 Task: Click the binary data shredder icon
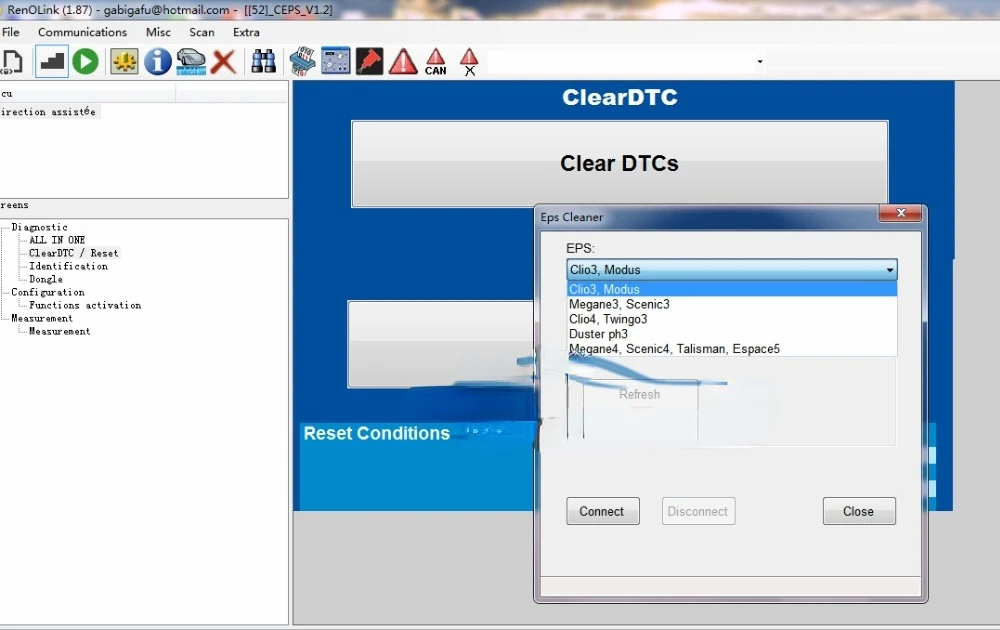click(x=302, y=62)
